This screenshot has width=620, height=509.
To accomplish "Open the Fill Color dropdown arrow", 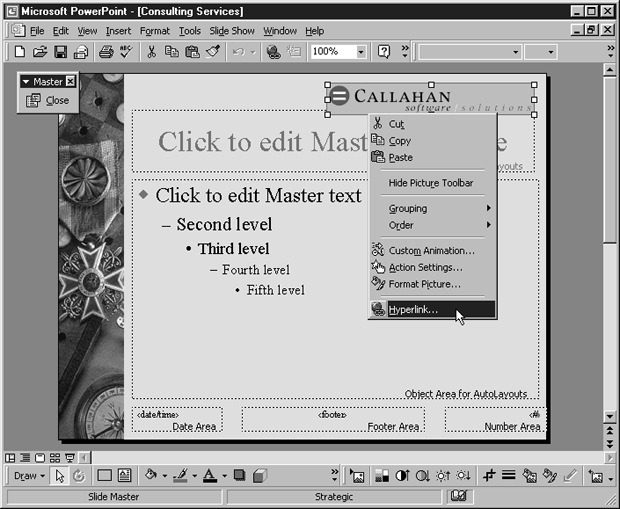I will point(164,476).
